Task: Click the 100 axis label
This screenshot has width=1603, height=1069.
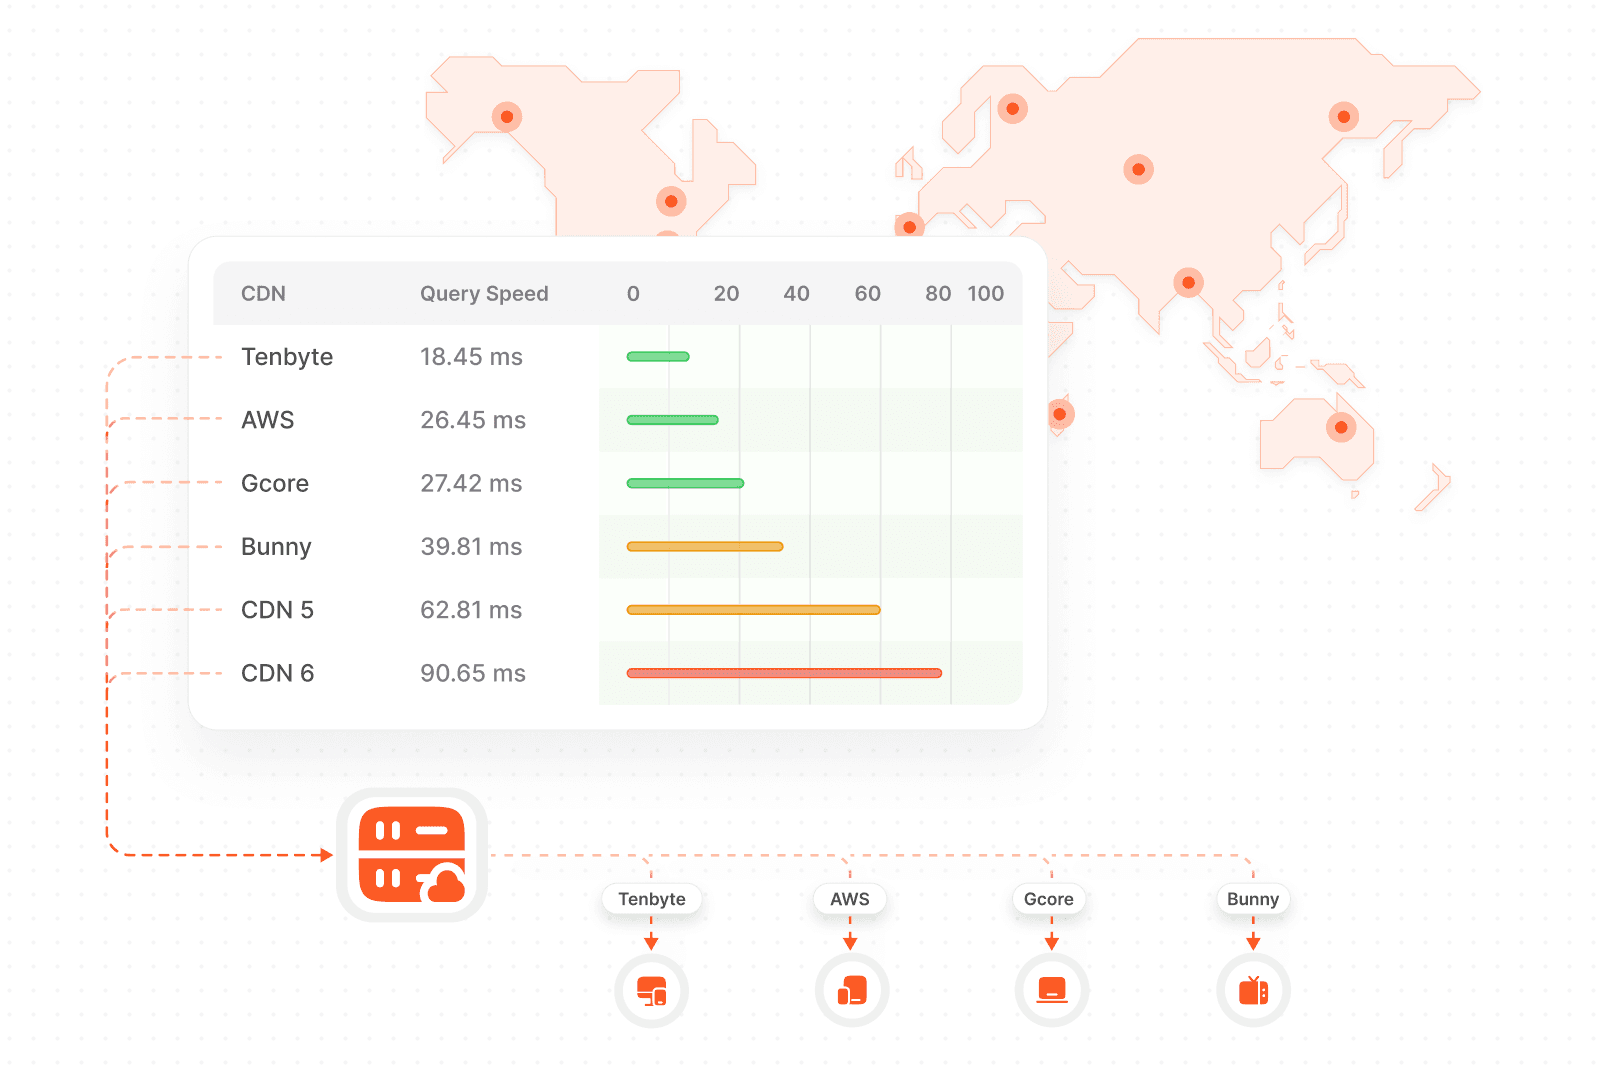Action: pyautogui.click(x=986, y=294)
